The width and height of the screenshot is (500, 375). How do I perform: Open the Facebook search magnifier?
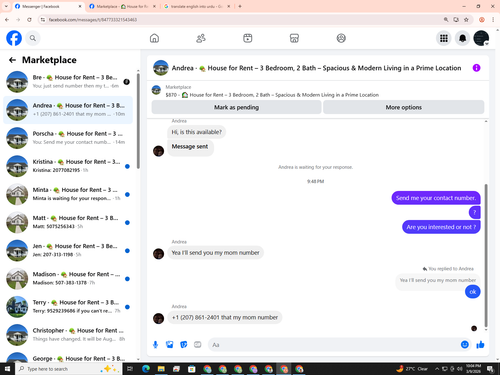[33, 38]
